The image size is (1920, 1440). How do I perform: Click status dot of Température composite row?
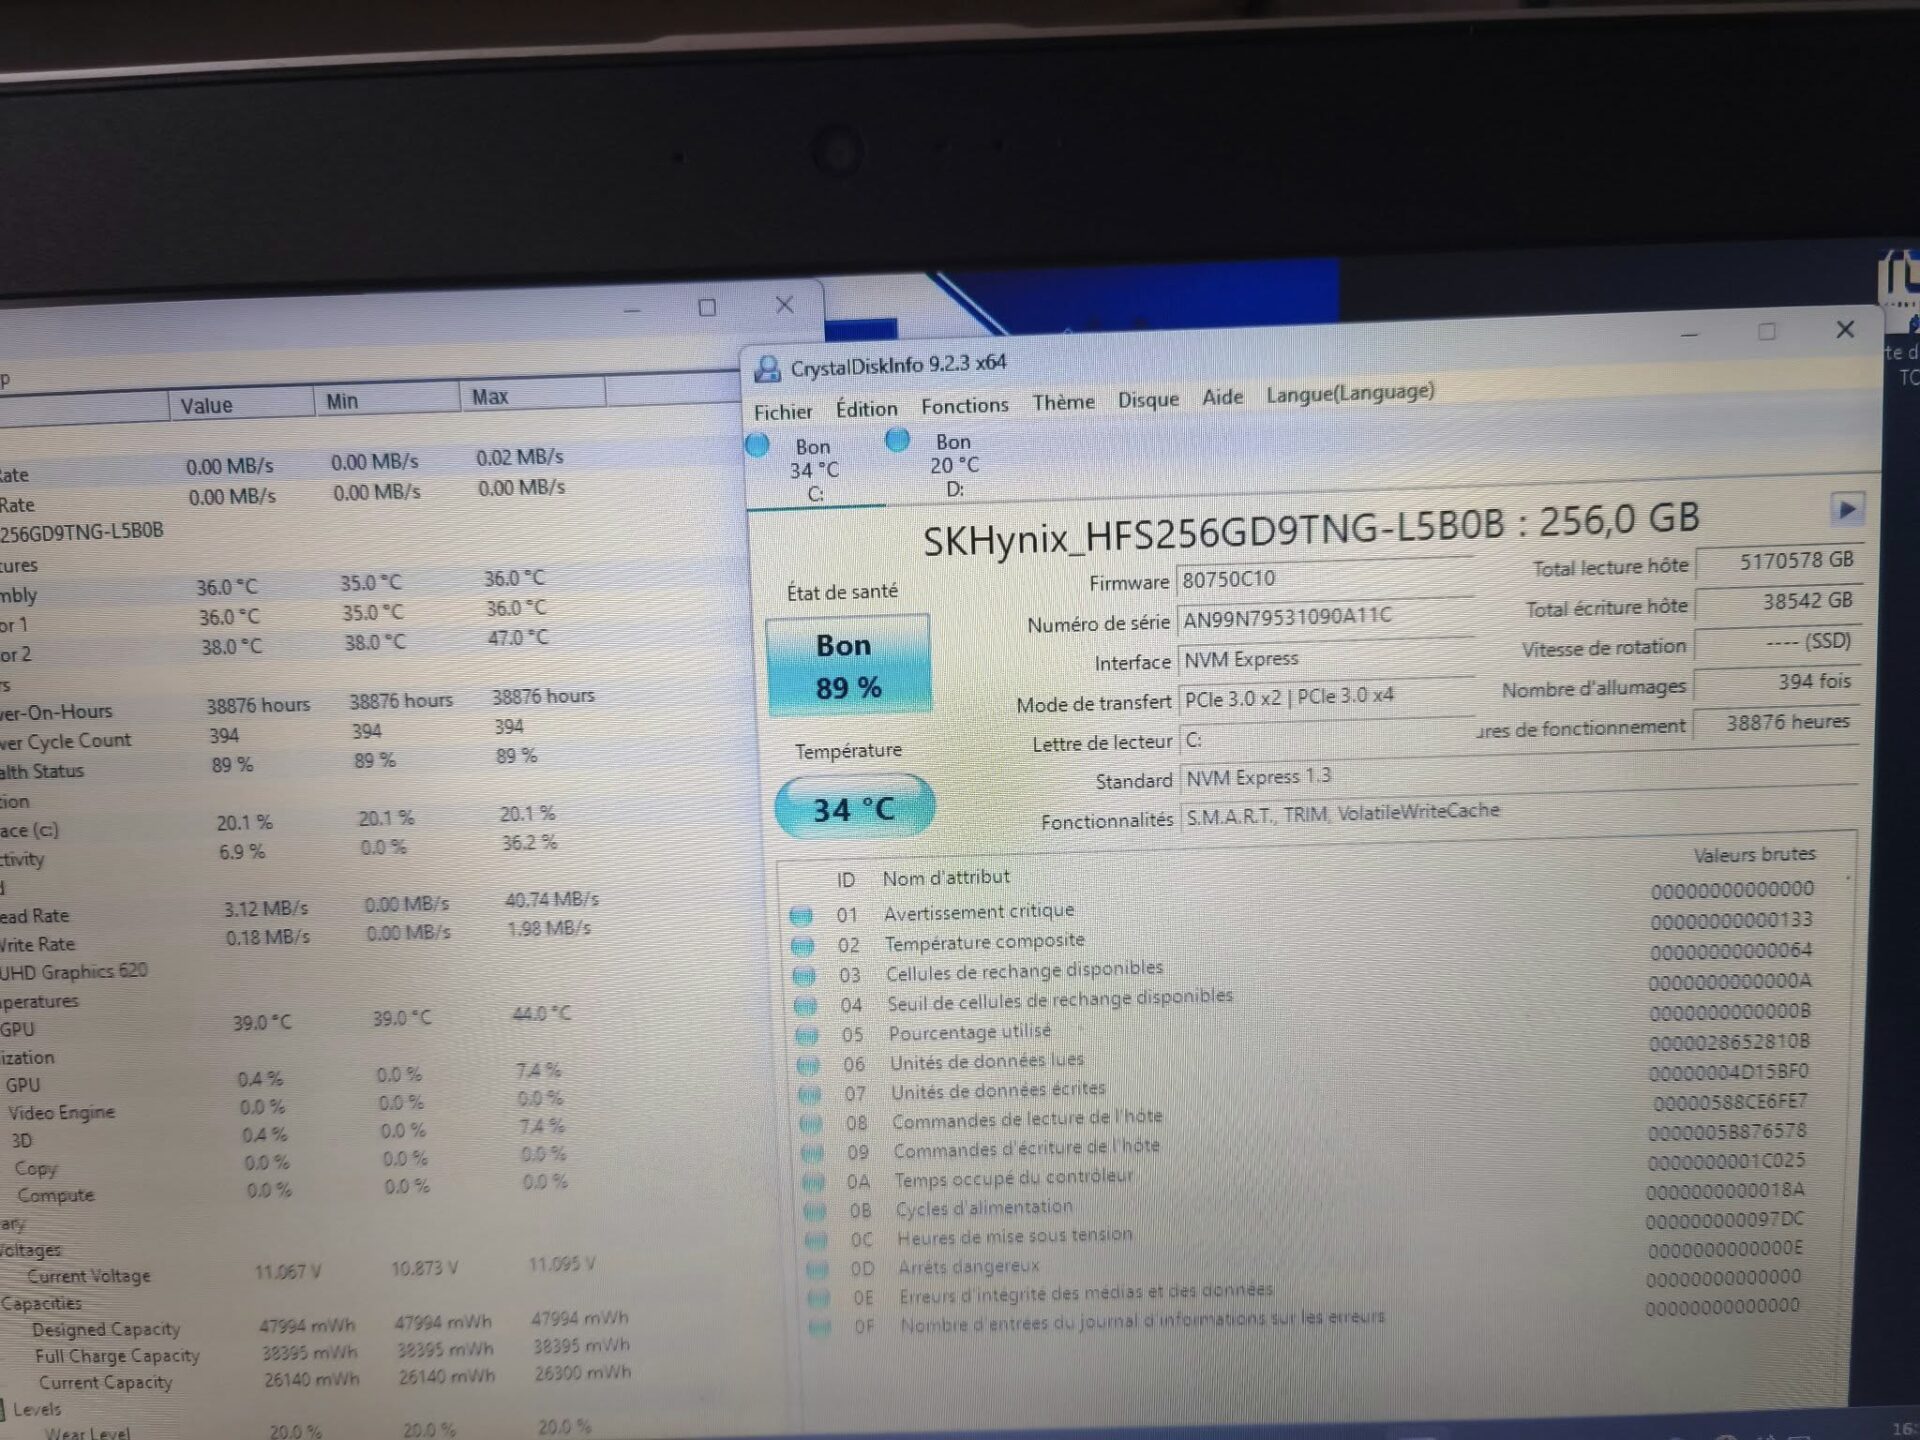click(803, 945)
